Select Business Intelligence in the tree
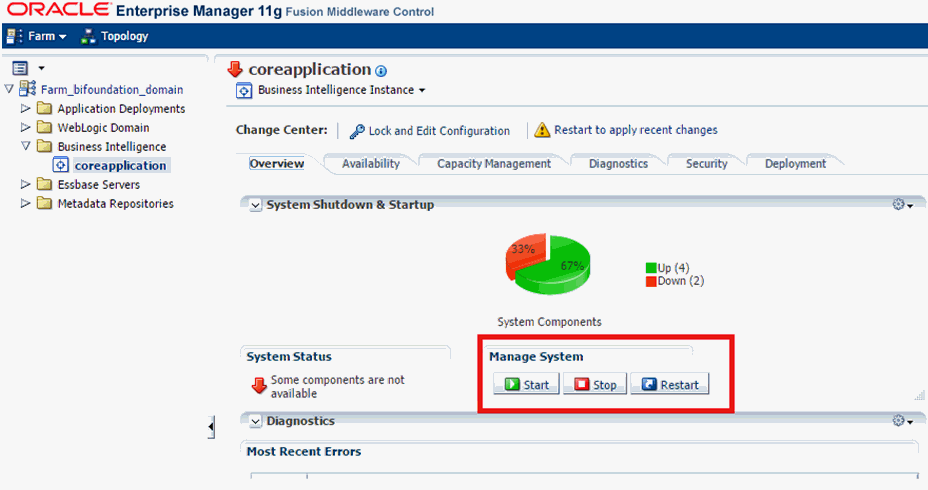Screen dimensions: 928x490 click(x=112, y=147)
